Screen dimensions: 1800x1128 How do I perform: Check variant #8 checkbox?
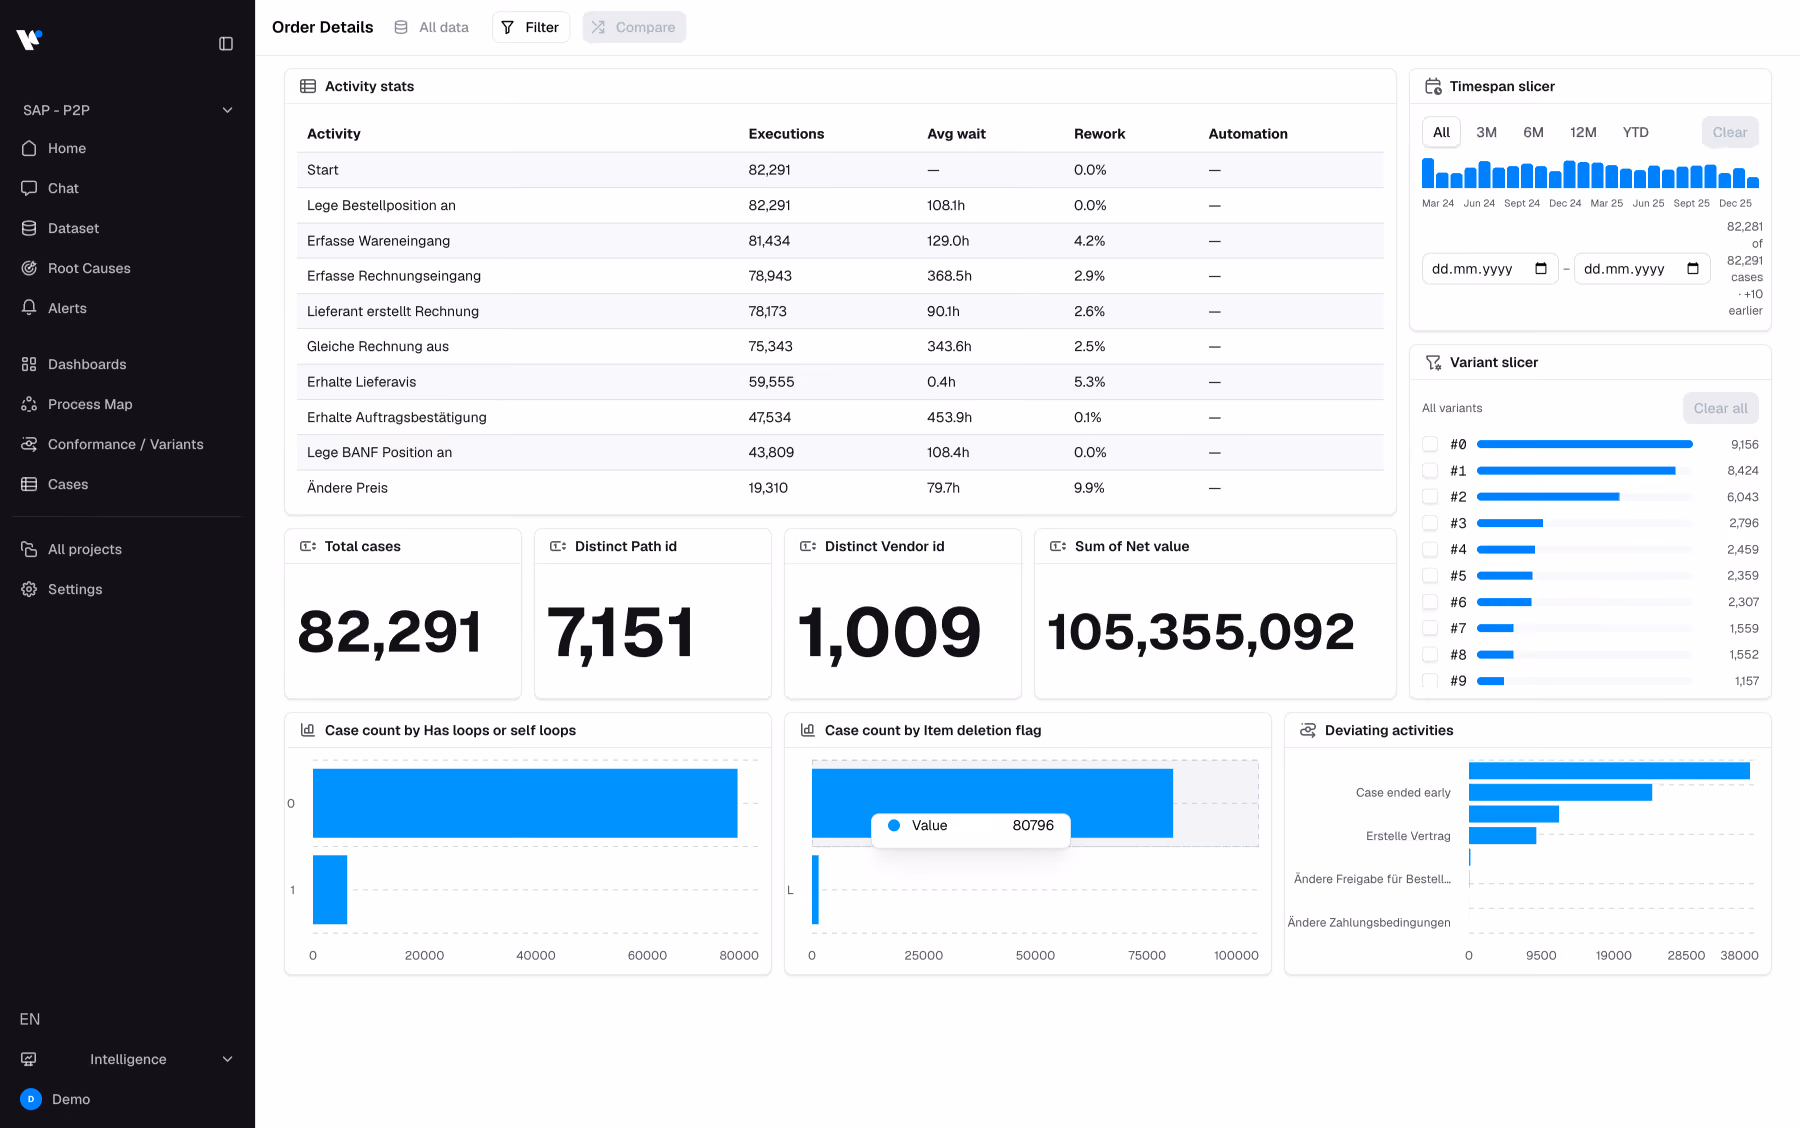(1430, 654)
